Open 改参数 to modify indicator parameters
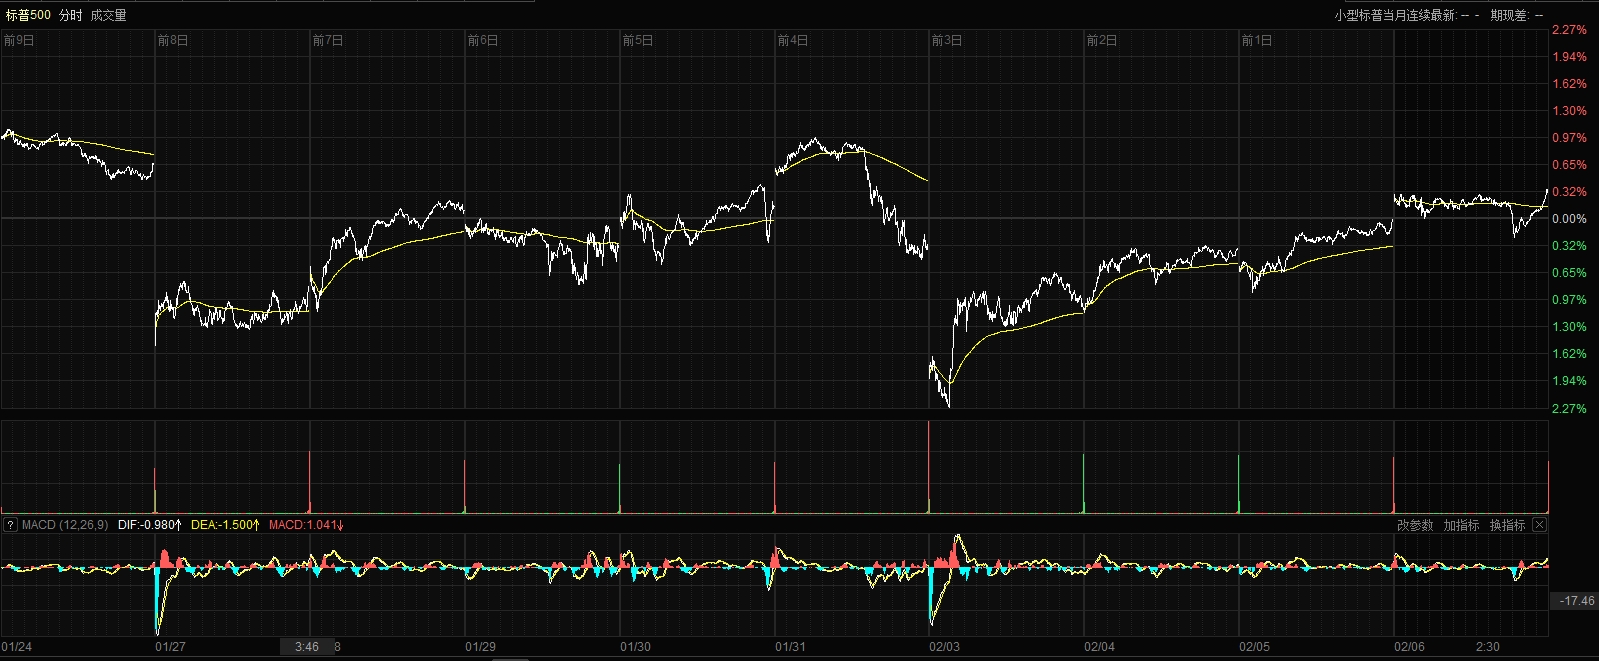1599x661 pixels. (x=1415, y=525)
